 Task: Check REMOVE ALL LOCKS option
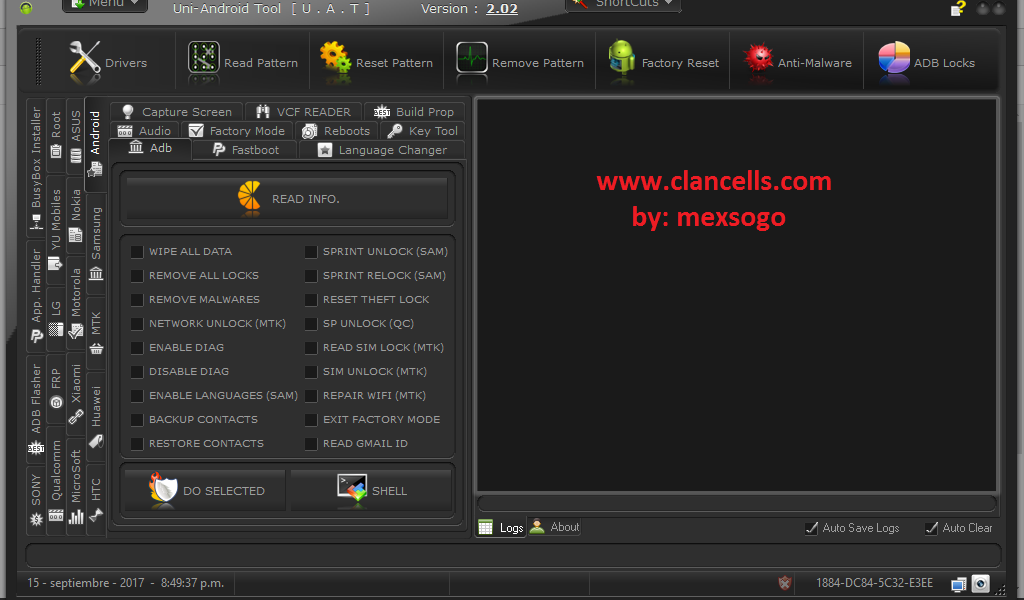pyautogui.click(x=137, y=276)
